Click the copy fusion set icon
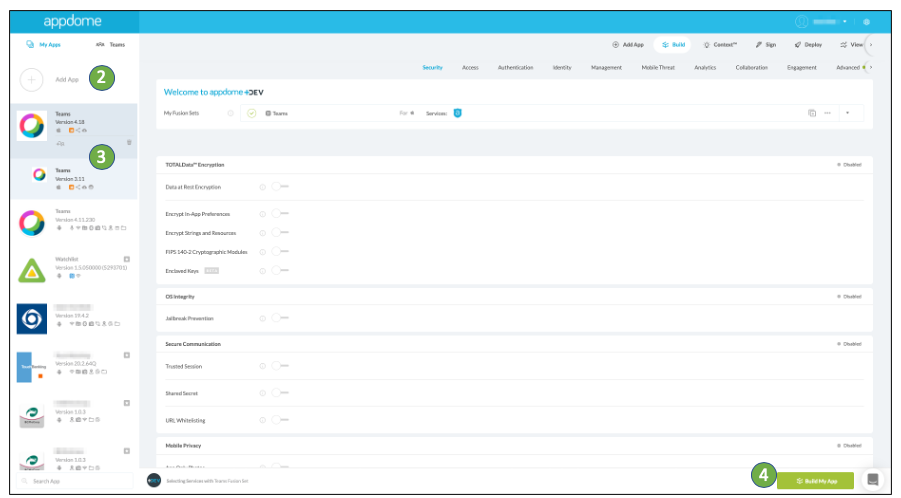The height and width of the screenshot is (498, 901). coord(812,113)
